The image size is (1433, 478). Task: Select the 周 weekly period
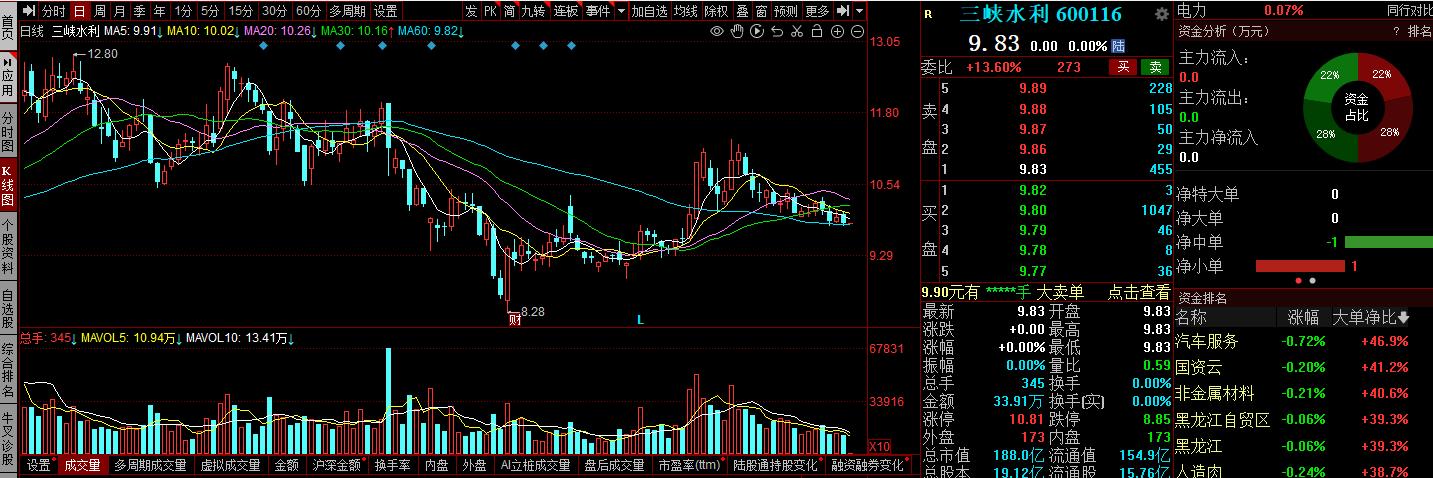[x=100, y=11]
